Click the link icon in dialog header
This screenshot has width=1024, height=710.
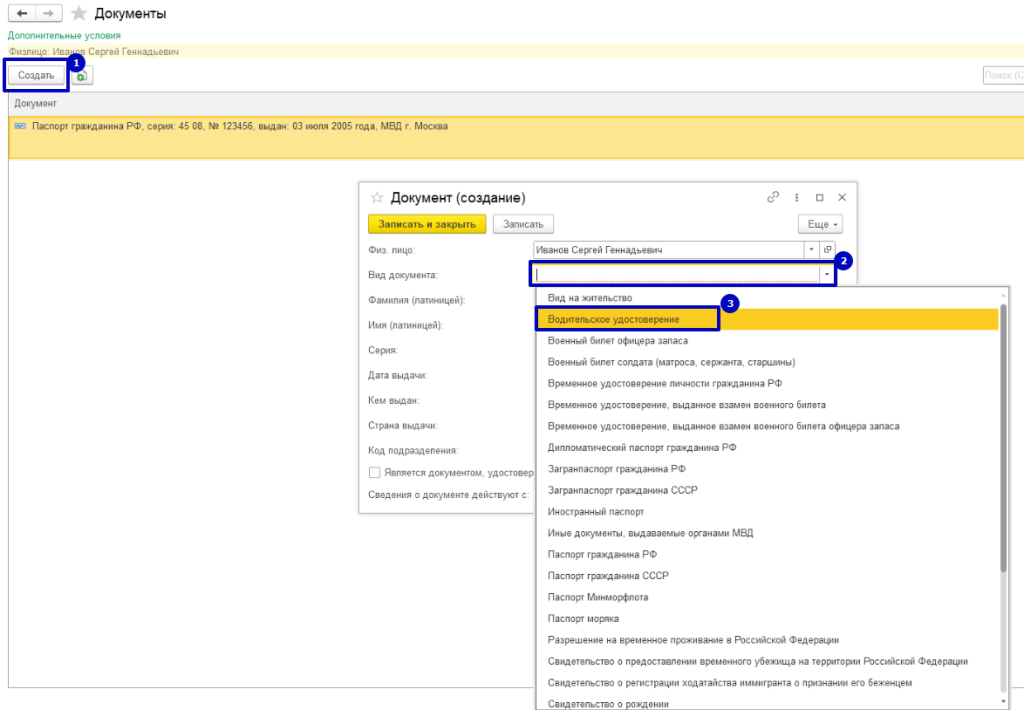tap(772, 197)
